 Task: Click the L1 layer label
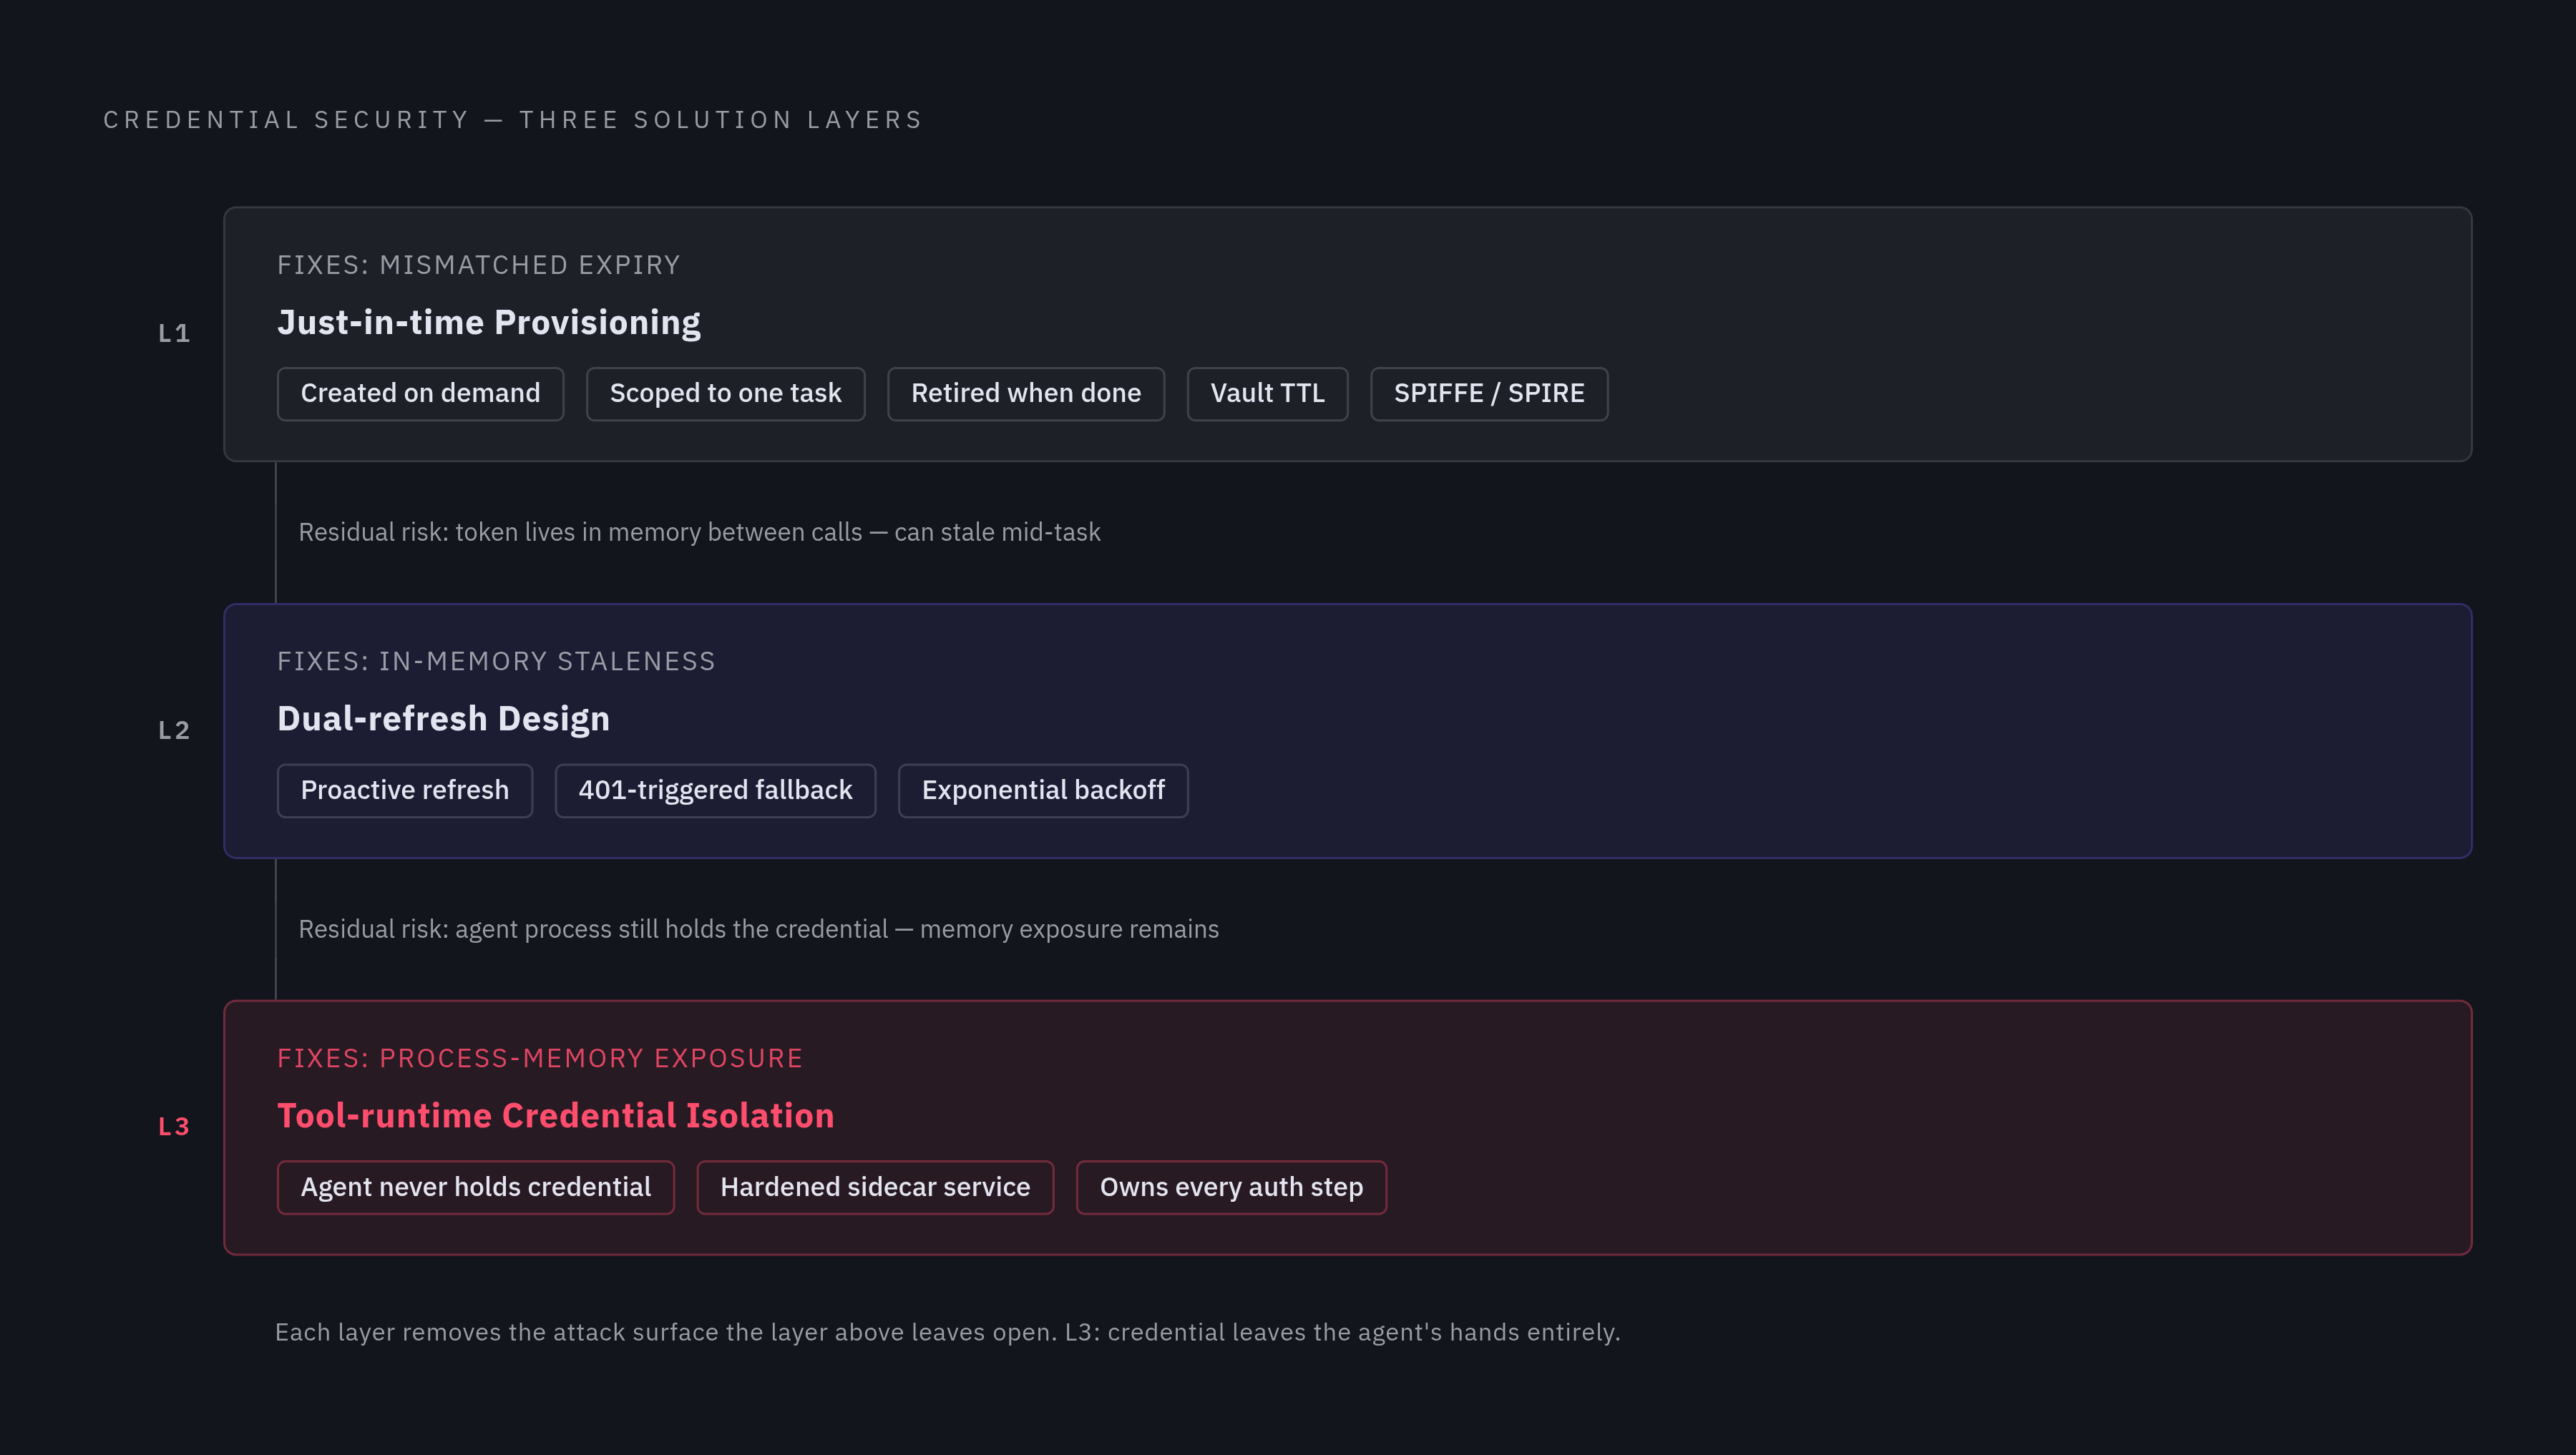[x=174, y=334]
